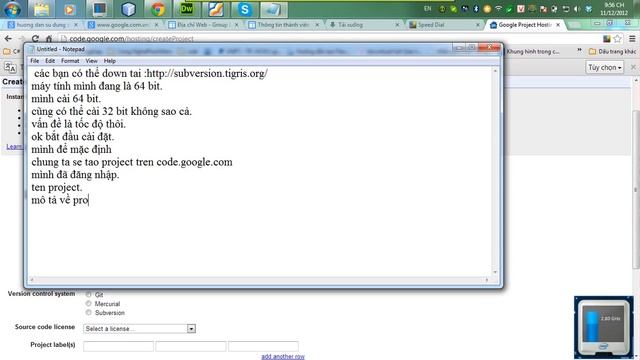Click the Learn more link
Image resolution: width=640 pixels, height=360 pixels.
pos(14,146)
